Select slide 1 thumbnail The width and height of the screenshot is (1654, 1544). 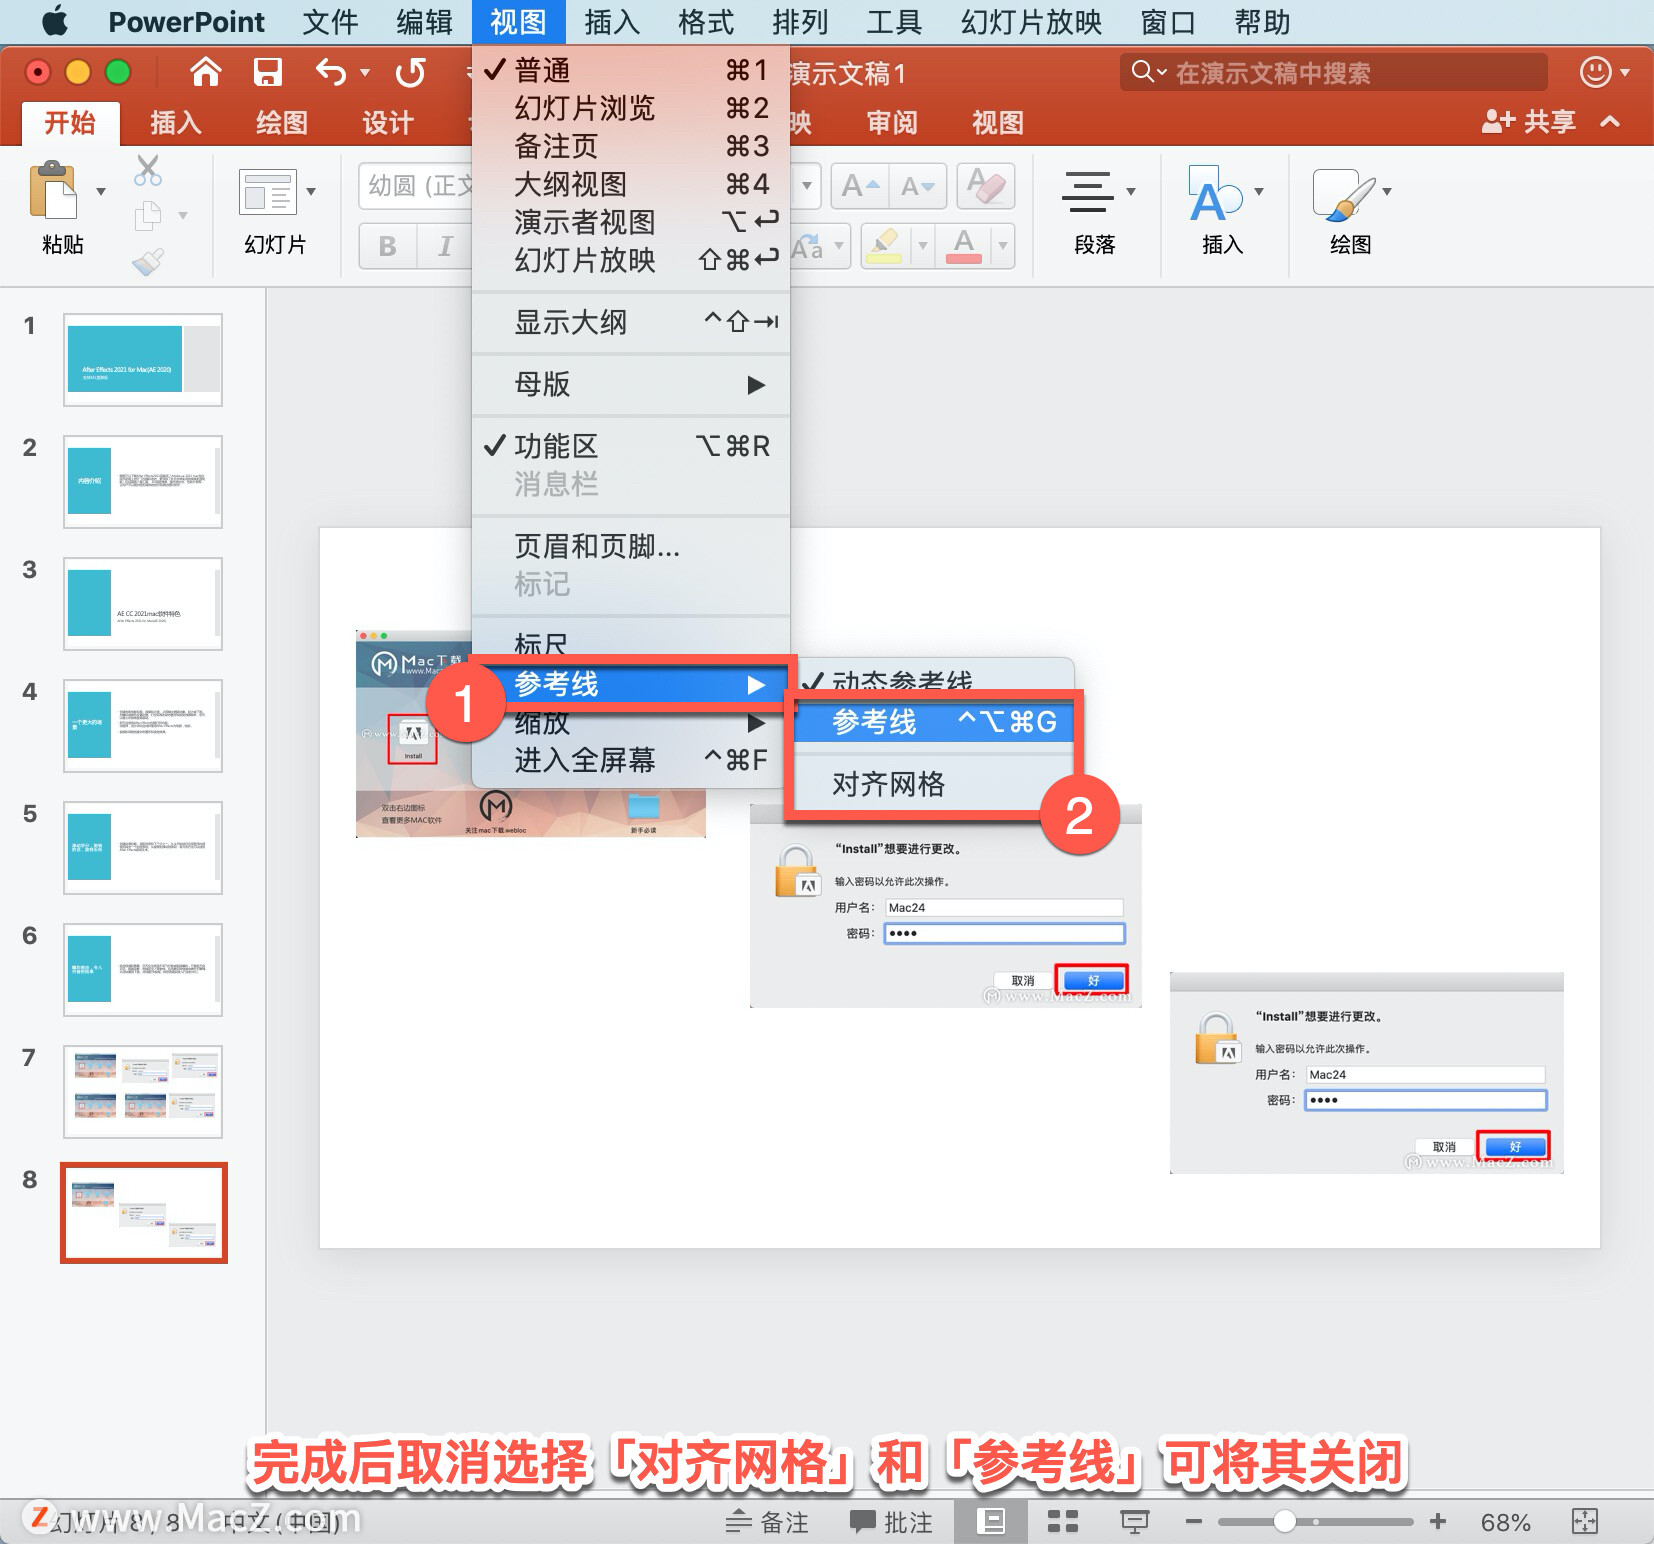(143, 359)
